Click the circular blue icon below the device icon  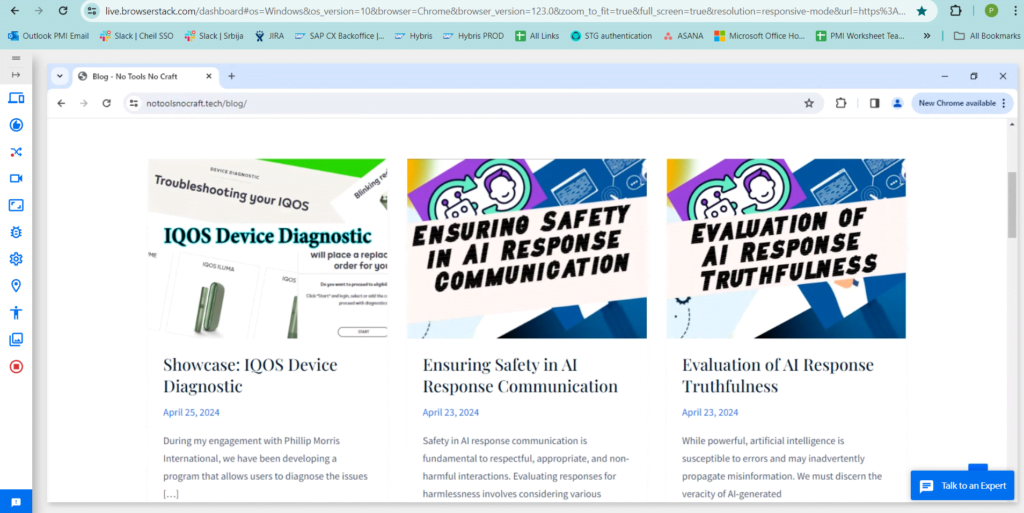[x=16, y=125]
